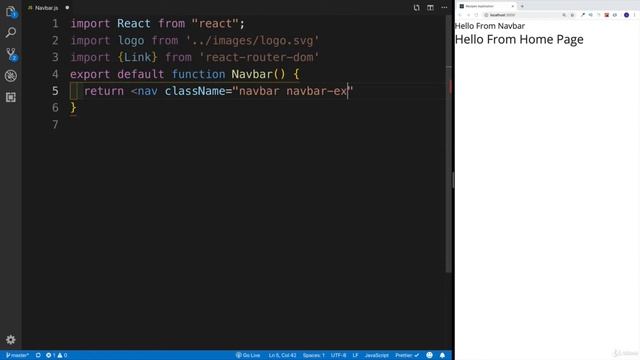Viewport: 640px width, 360px height.
Task: Click the zoom magnifier icon in address bar
Action: click(x=564, y=15)
